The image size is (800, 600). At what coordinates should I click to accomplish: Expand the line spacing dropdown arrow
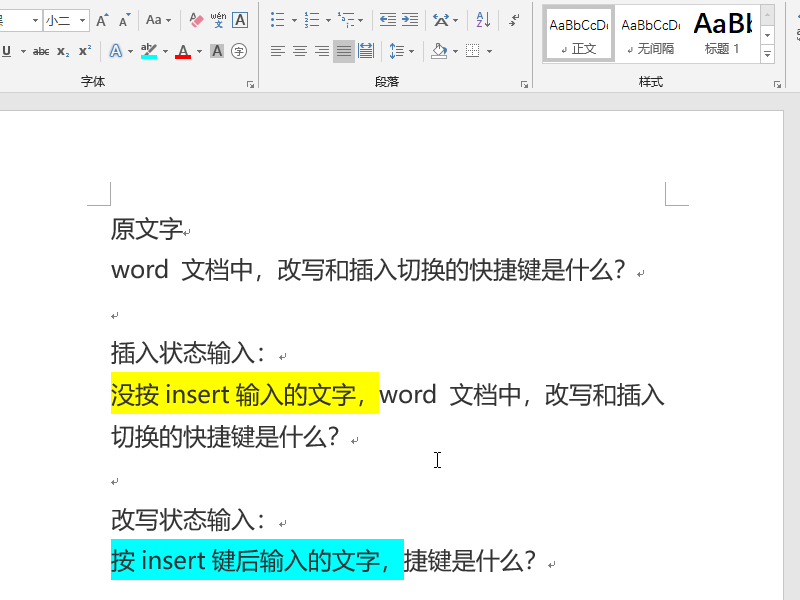(x=411, y=51)
